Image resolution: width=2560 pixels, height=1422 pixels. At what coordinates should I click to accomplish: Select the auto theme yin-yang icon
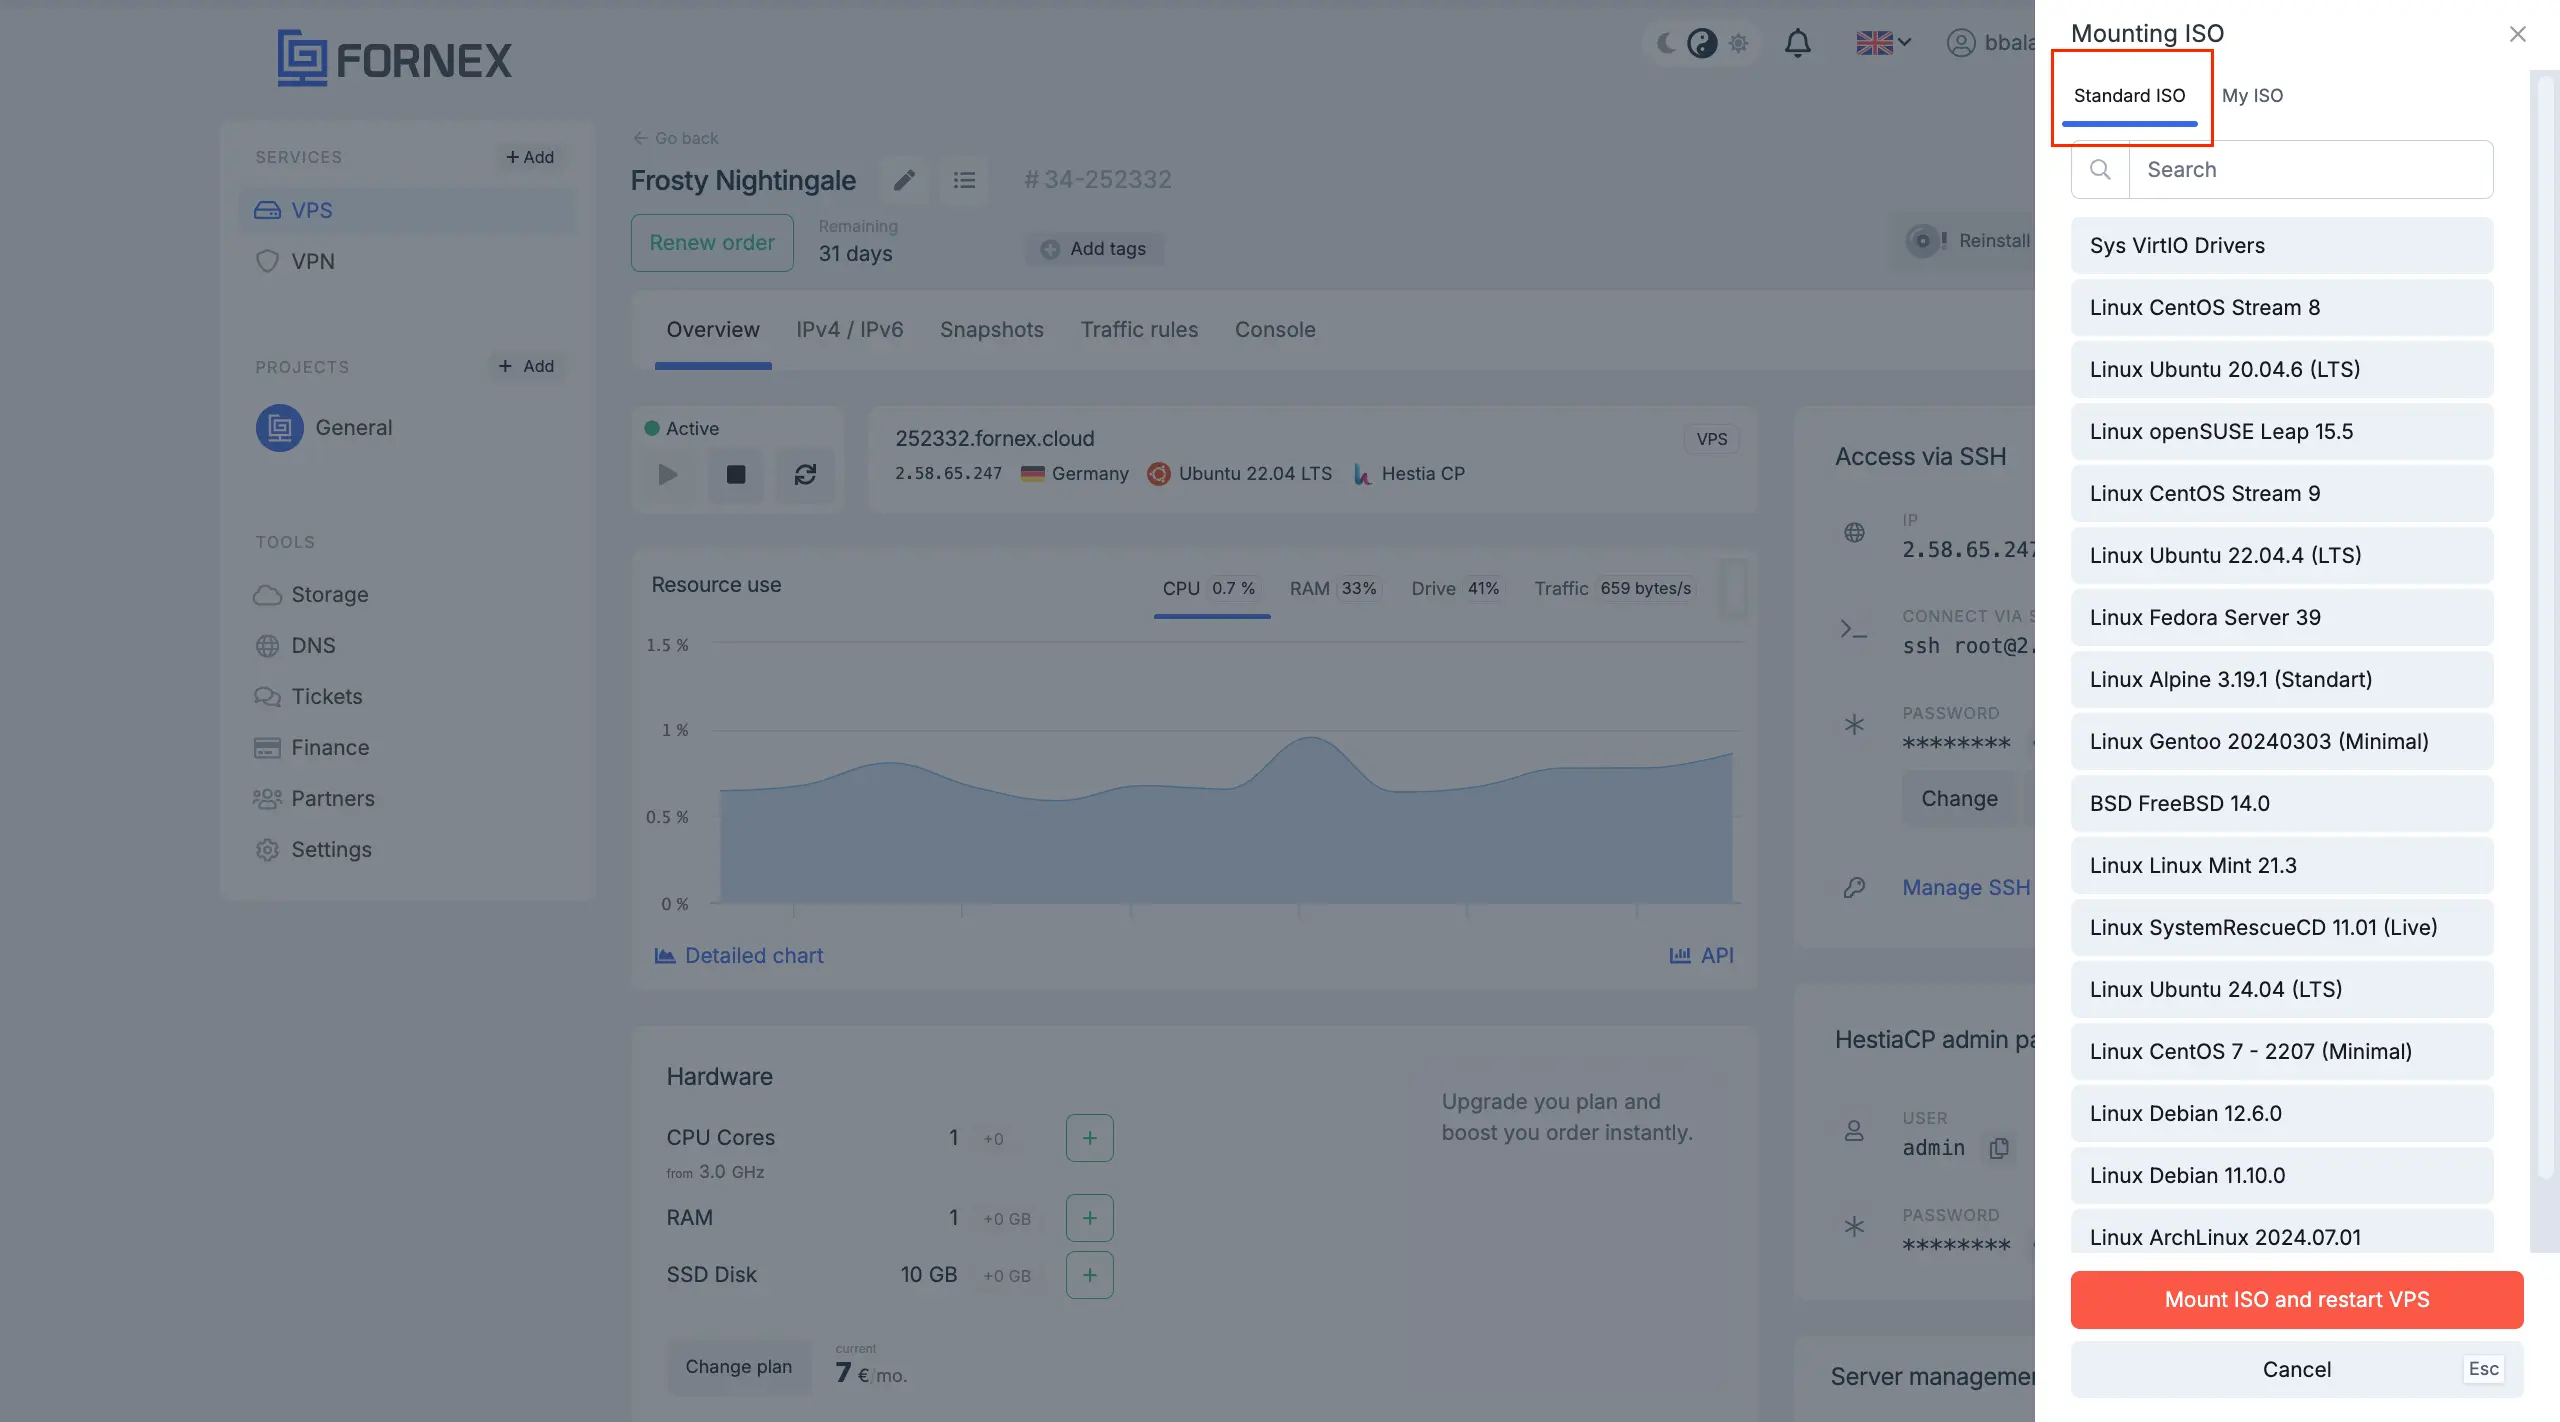pos(1702,43)
